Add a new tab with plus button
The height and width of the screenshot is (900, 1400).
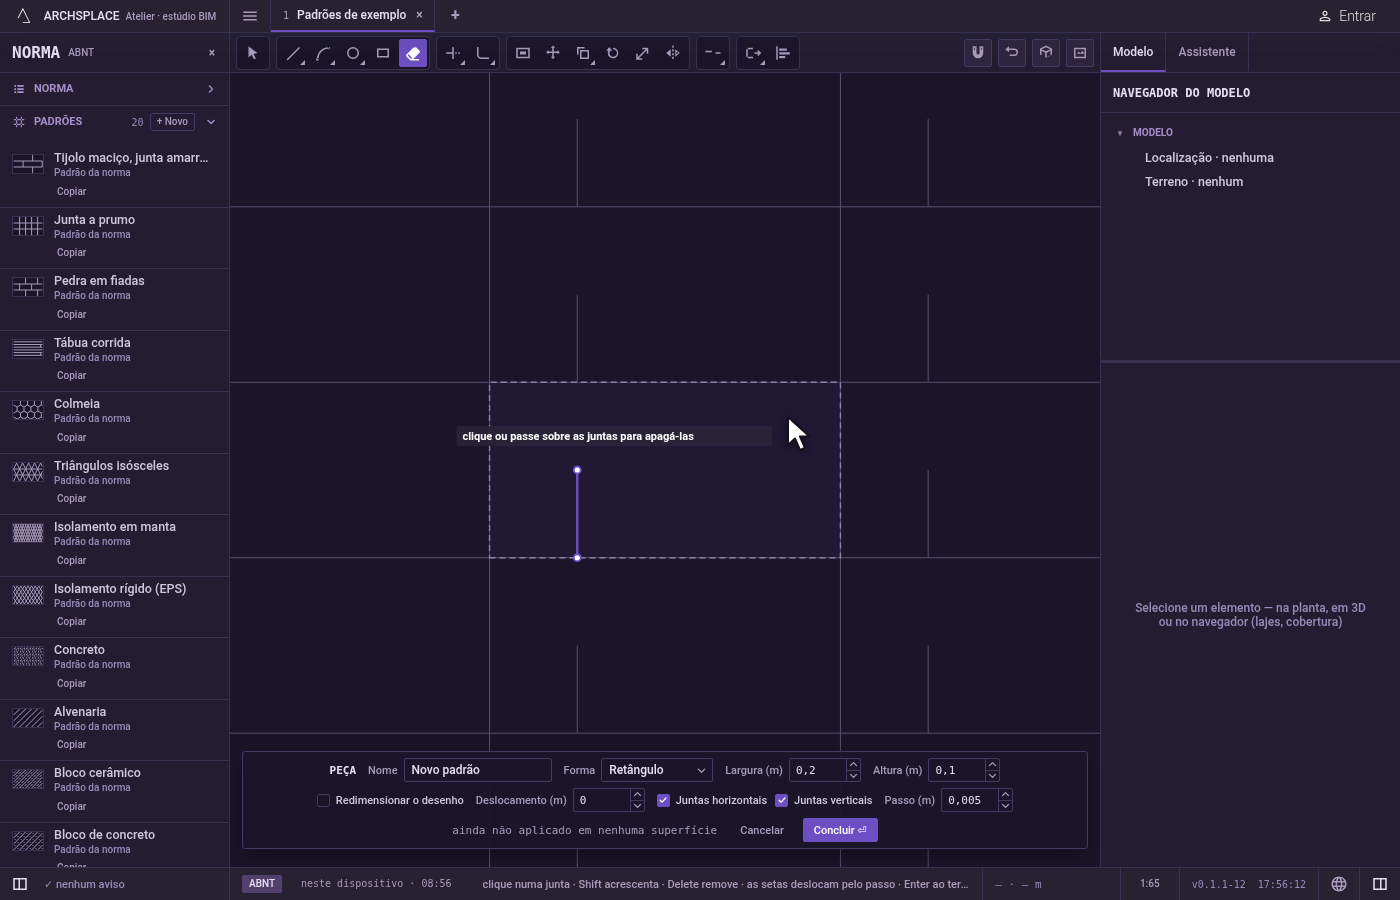click(455, 15)
